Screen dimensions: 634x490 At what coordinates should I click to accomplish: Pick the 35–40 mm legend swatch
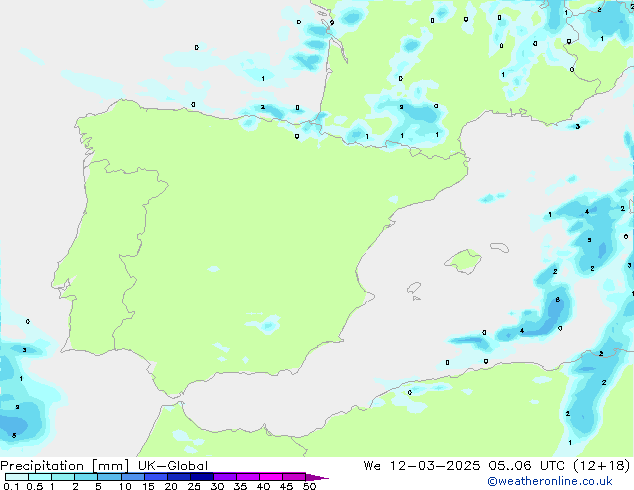pos(247,477)
